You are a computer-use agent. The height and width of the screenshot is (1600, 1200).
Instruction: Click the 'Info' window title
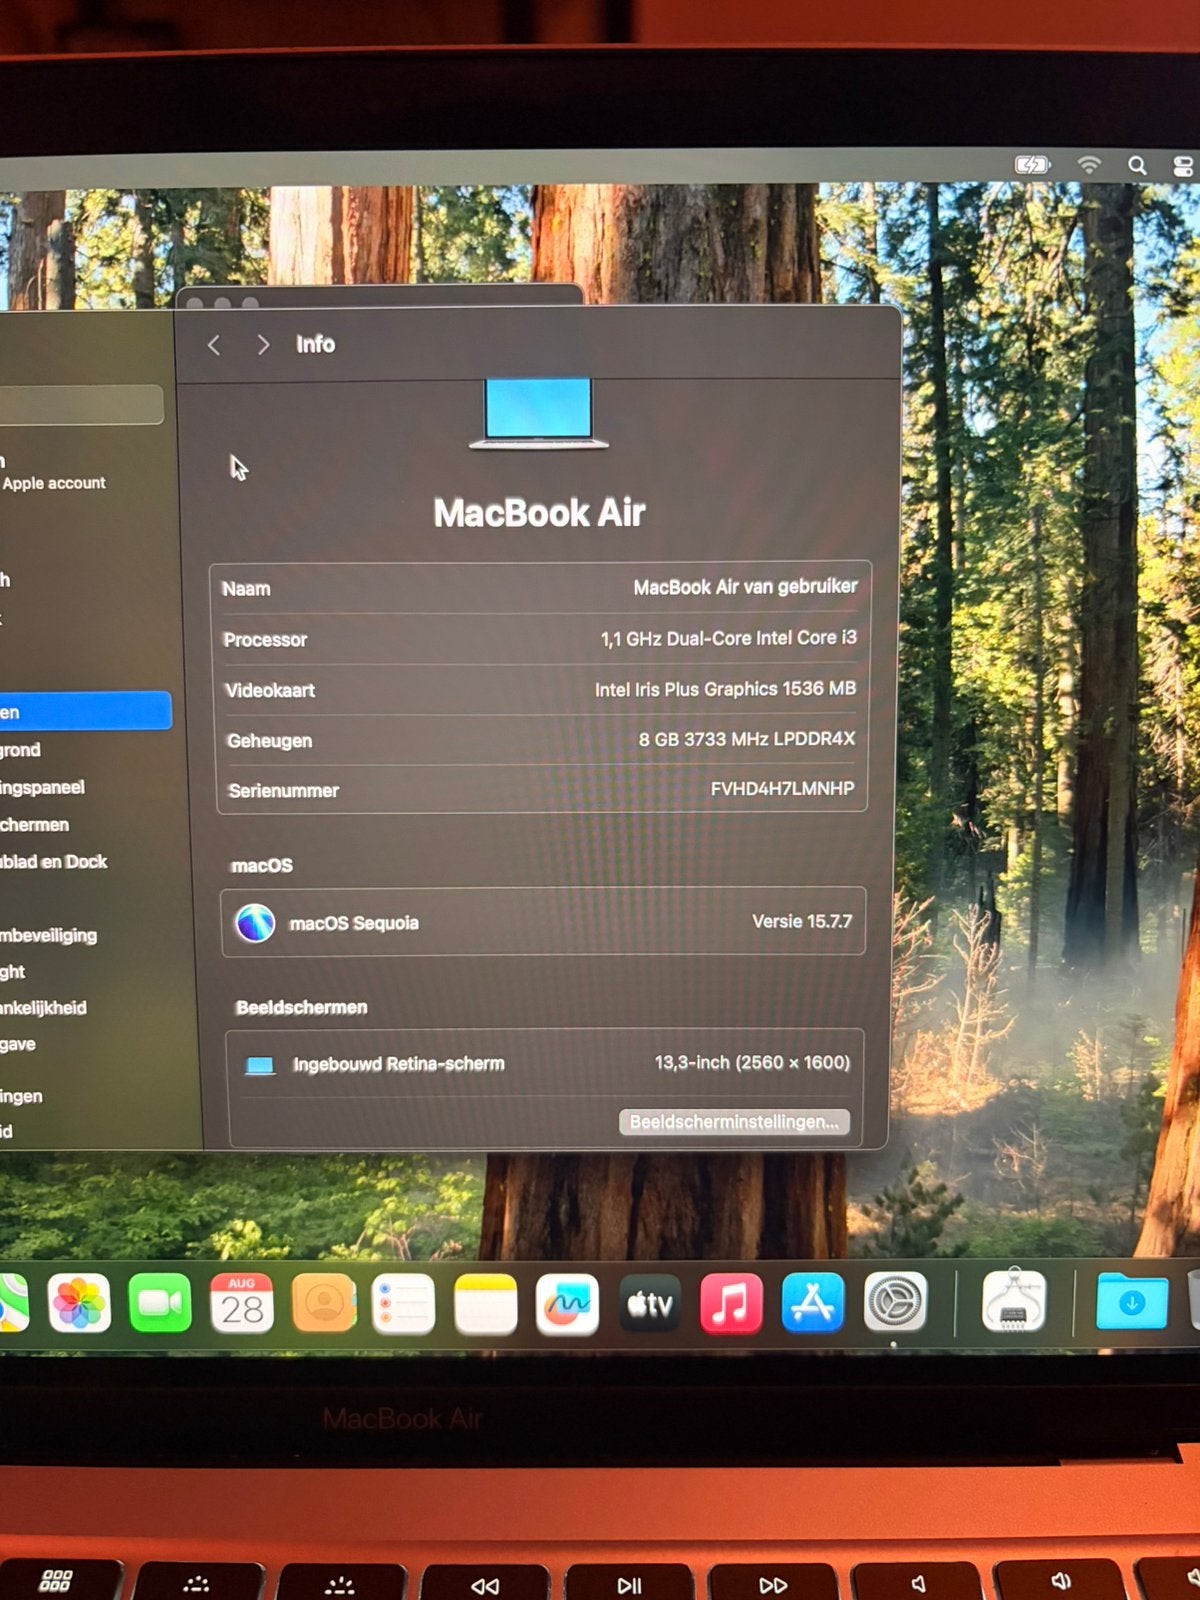coord(315,344)
